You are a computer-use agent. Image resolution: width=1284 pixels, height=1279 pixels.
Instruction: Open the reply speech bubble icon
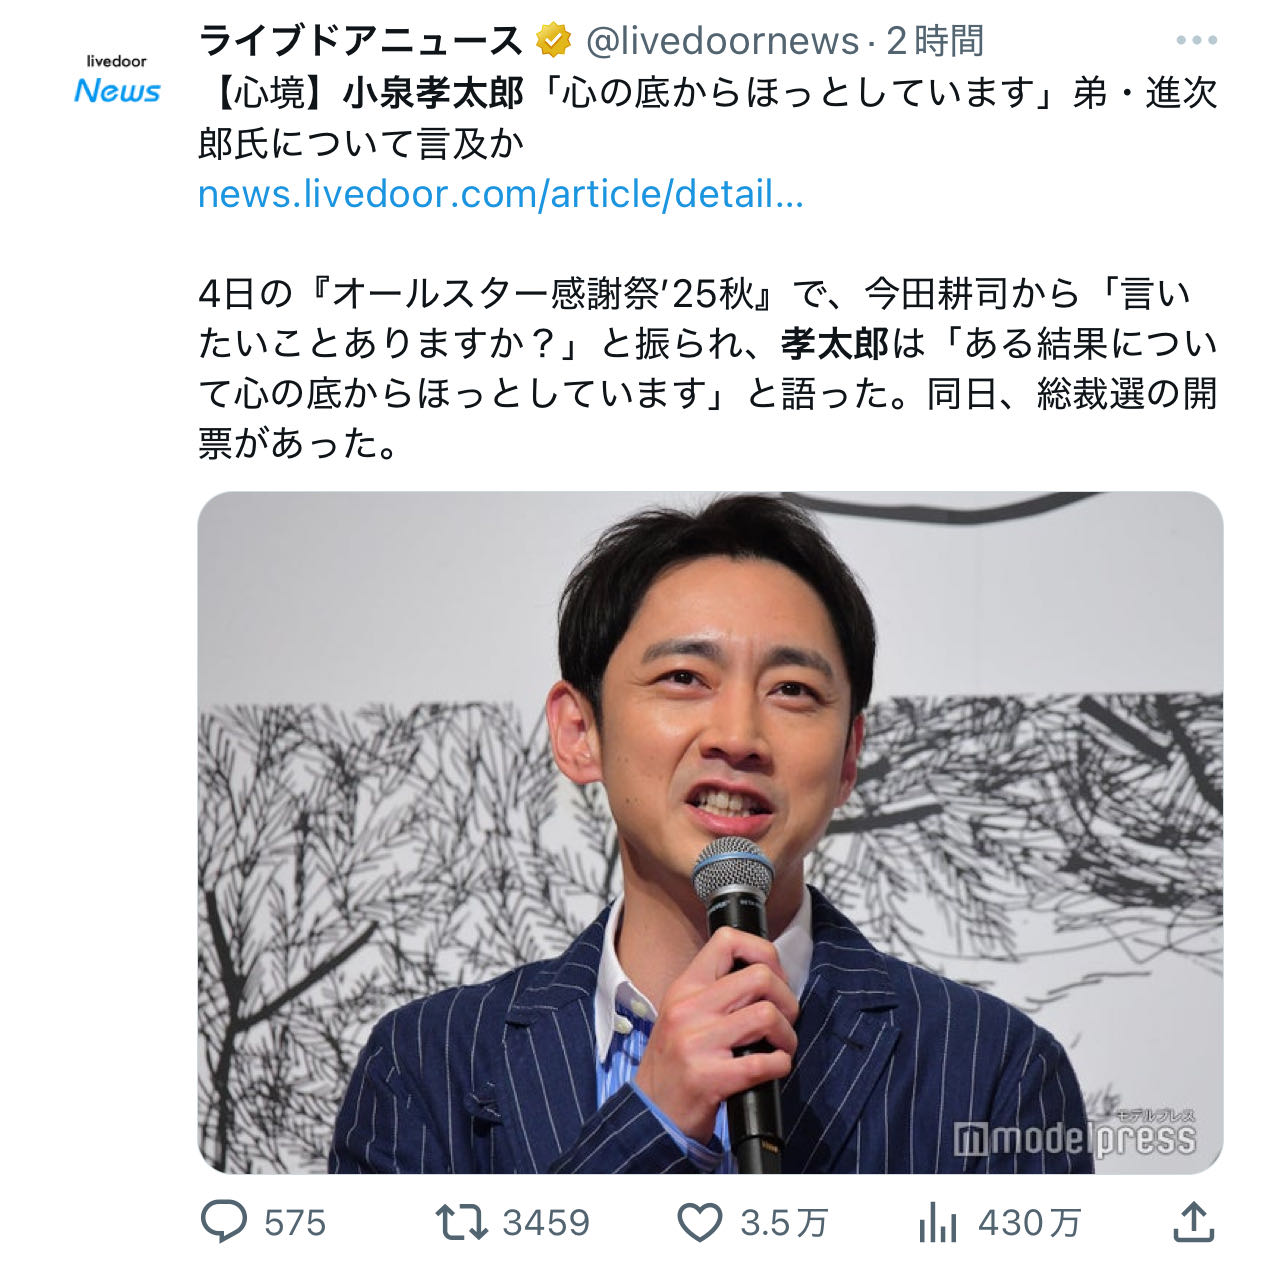tap(224, 1221)
